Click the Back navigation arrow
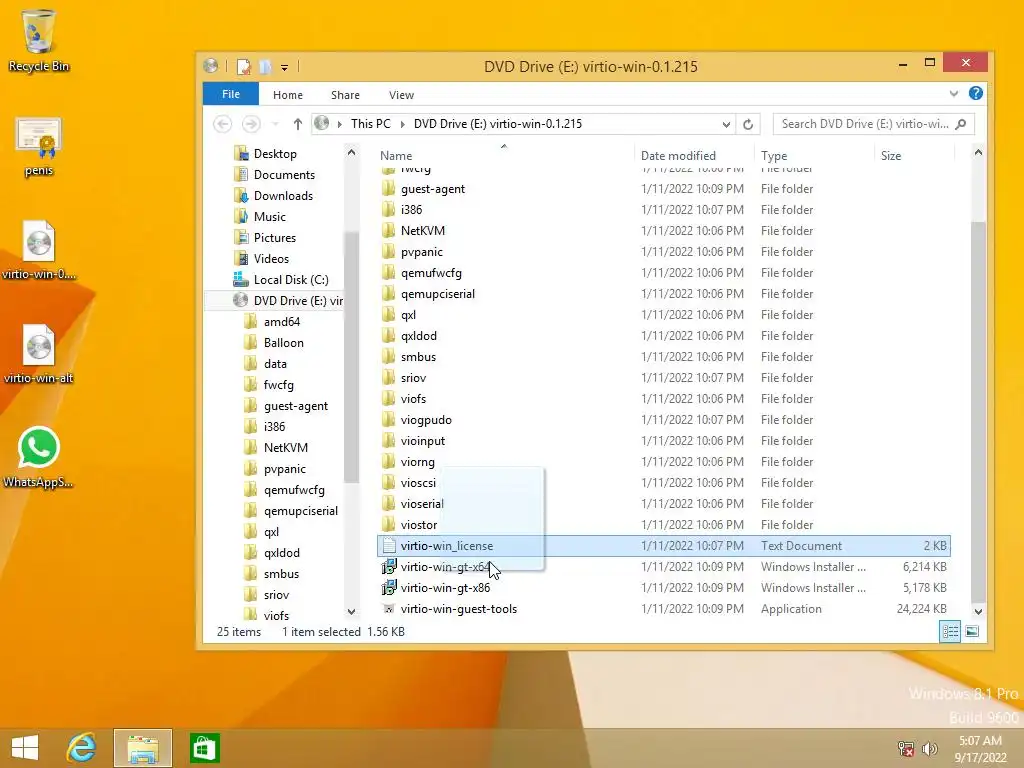 coord(223,123)
